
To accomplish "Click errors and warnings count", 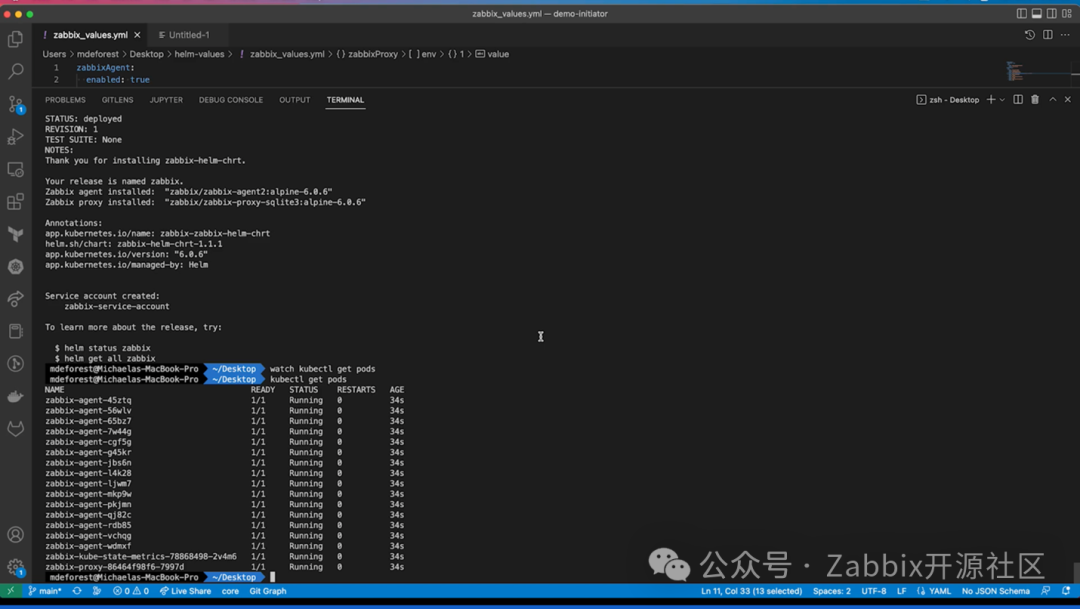I will tap(131, 591).
